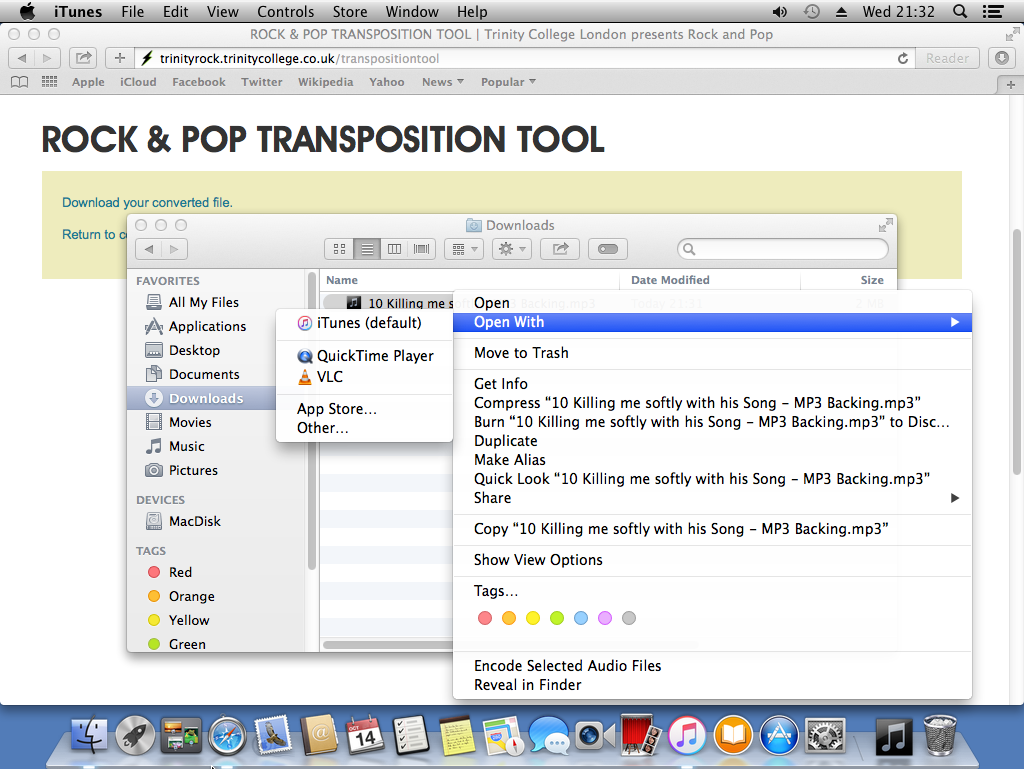
Task: Click Safari page vertical scrollbar
Action: click(1017, 353)
